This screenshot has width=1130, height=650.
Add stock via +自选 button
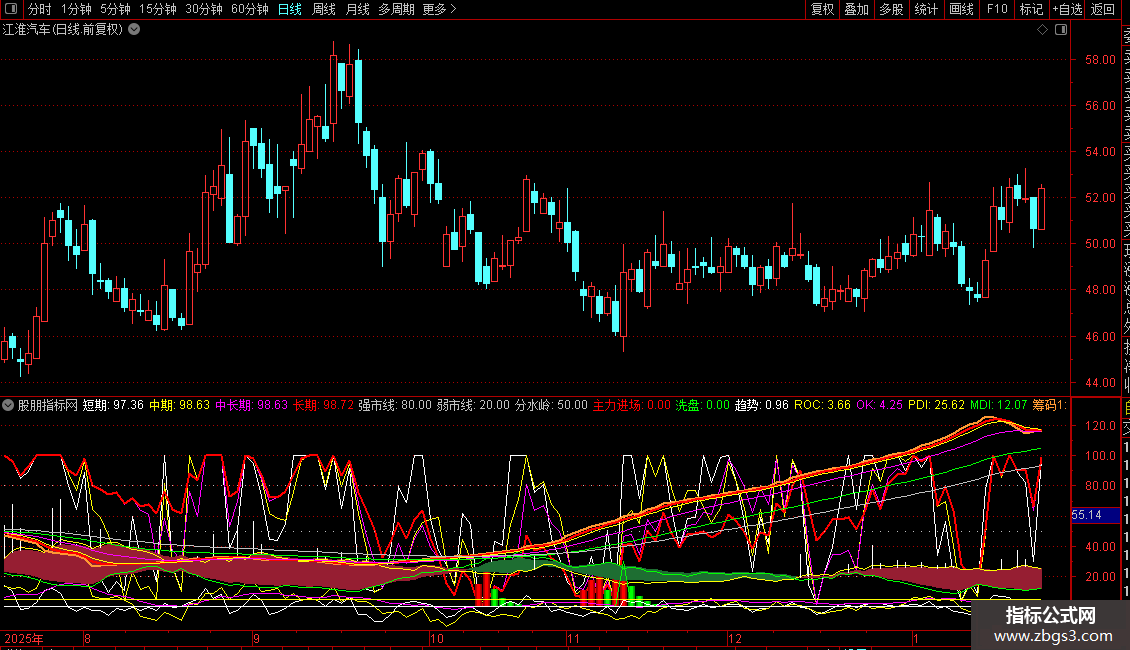(1066, 9)
